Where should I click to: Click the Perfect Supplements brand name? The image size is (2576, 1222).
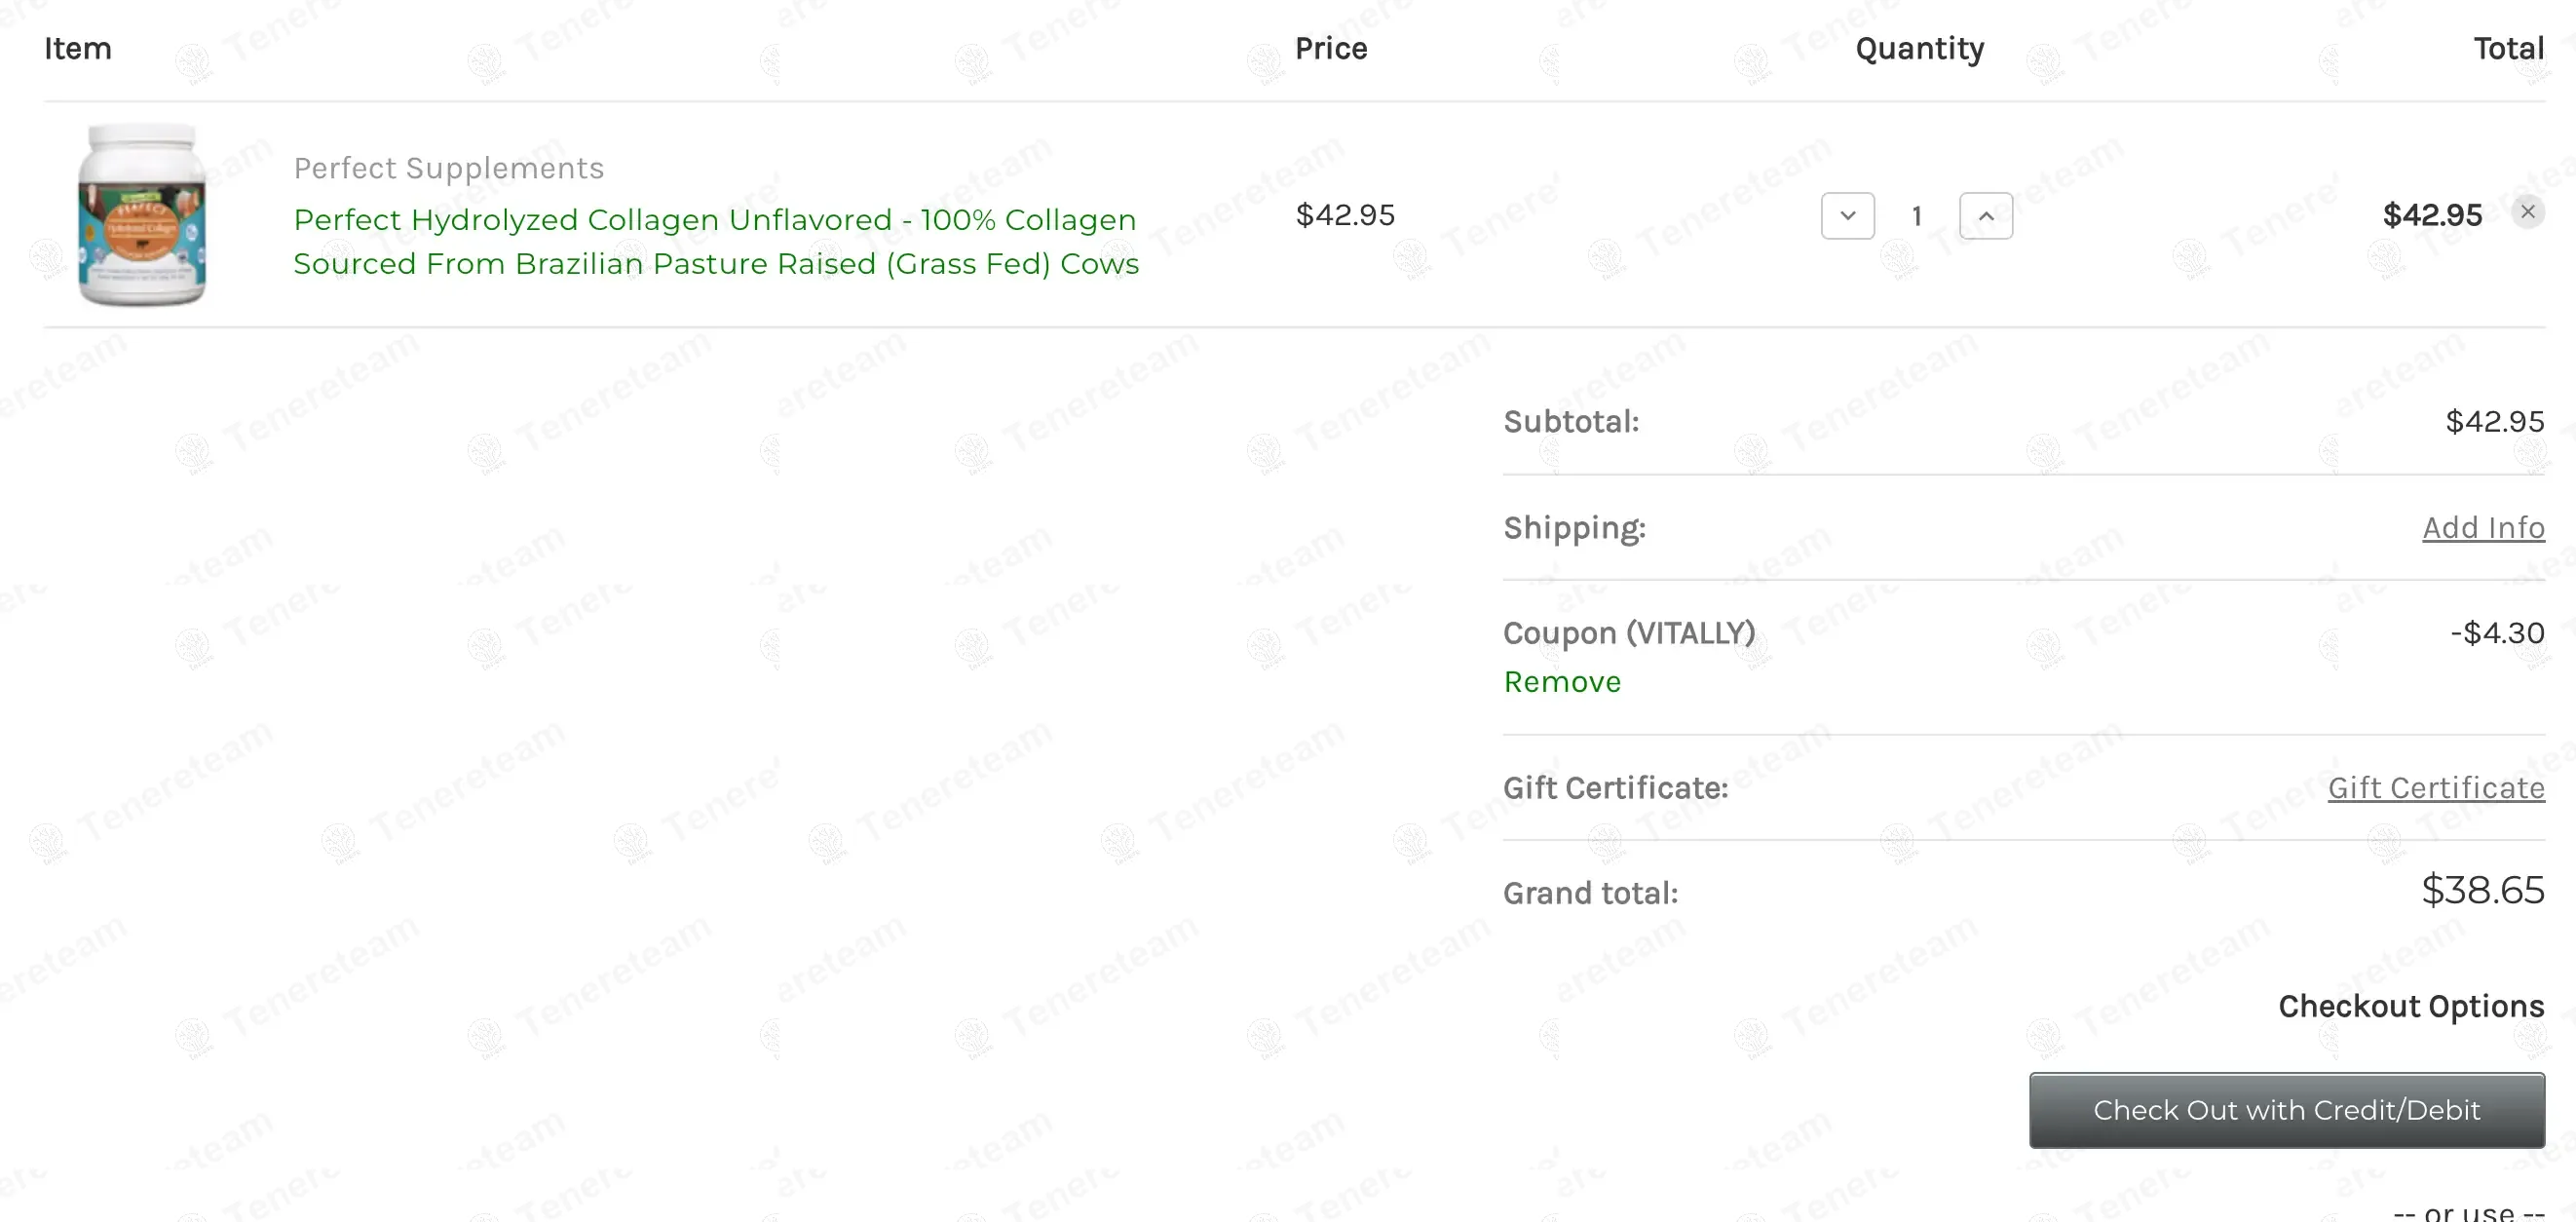(448, 168)
